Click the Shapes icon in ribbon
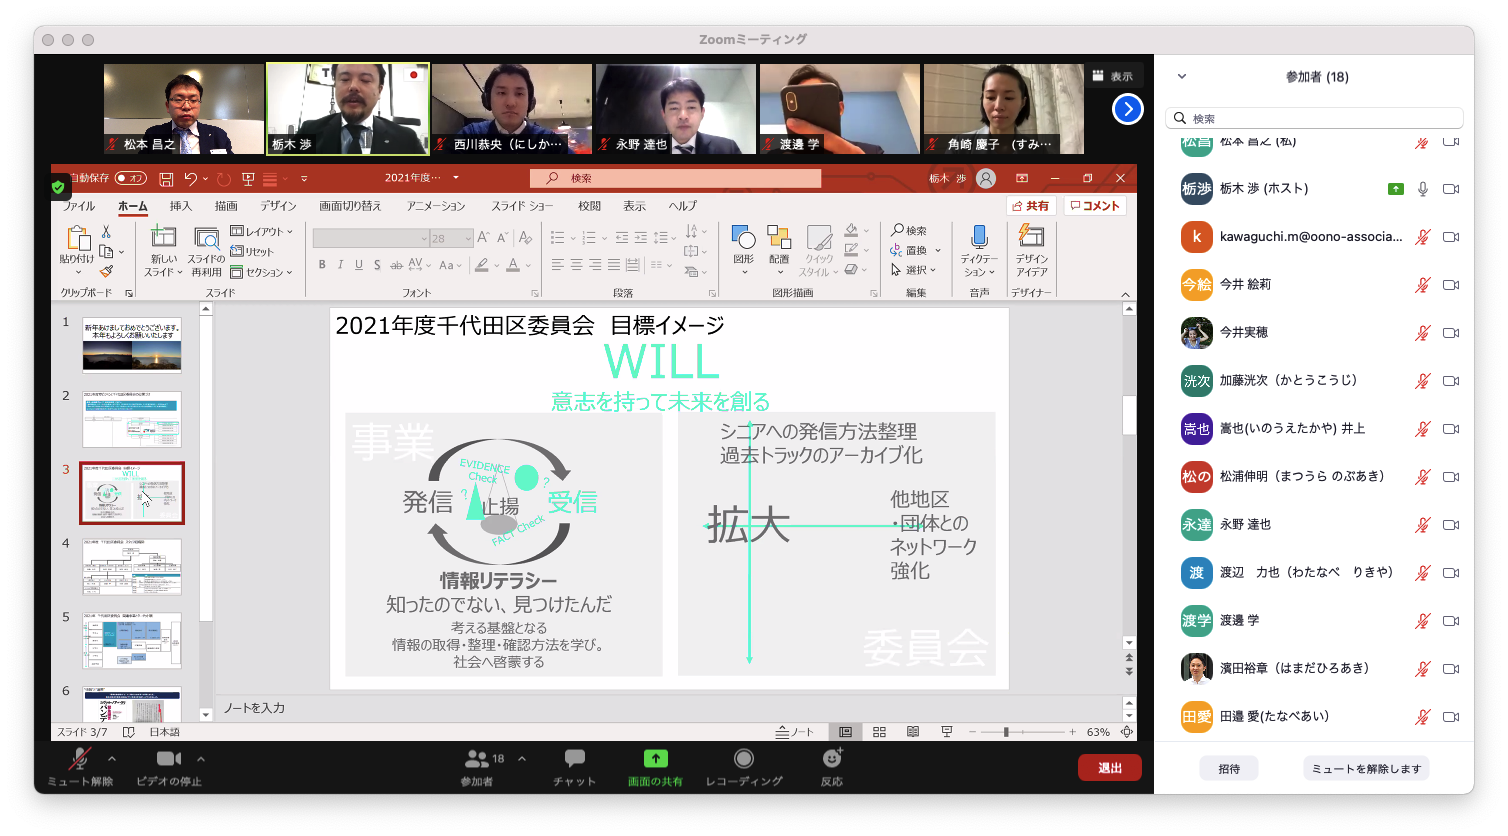1508x836 pixels. (743, 238)
